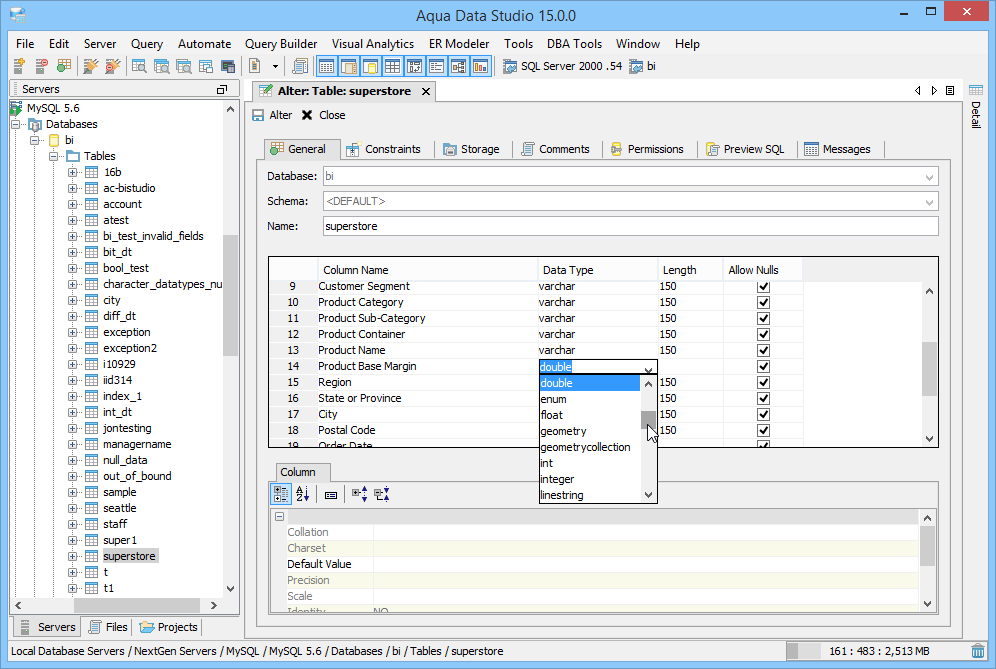
Task: Select enum in the data type list
Action: 589,399
